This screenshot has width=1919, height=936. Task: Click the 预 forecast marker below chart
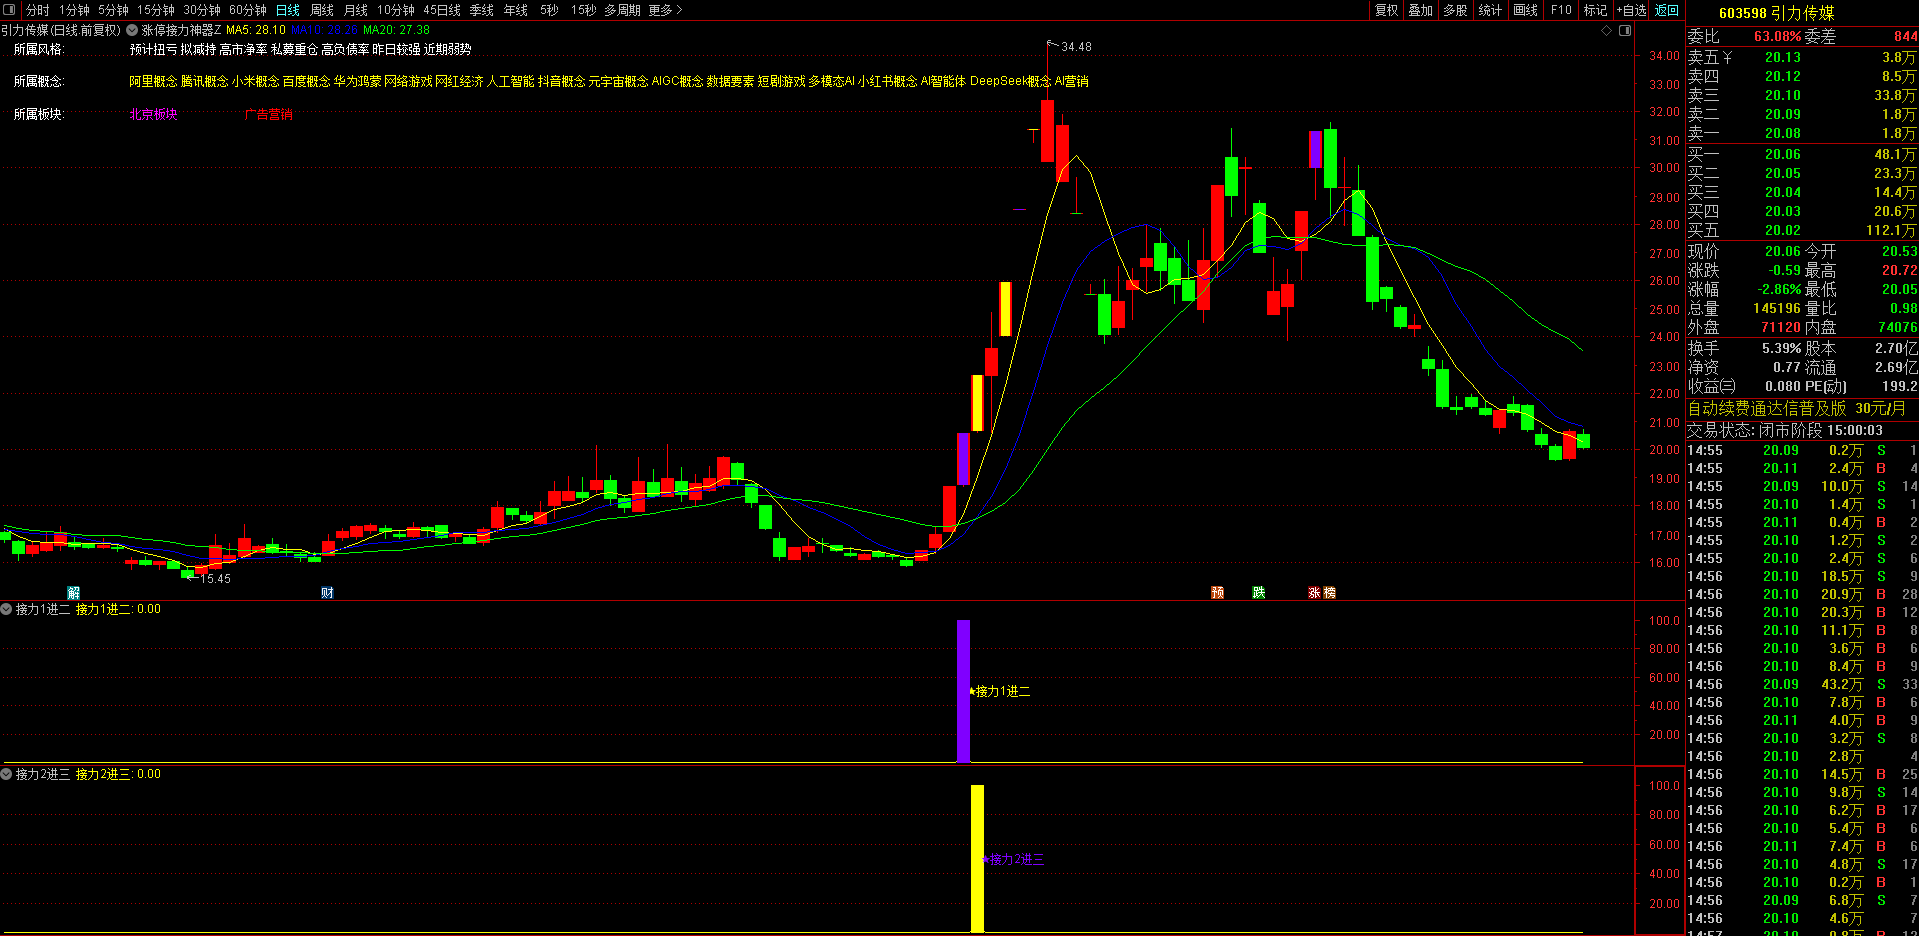coord(1217,593)
